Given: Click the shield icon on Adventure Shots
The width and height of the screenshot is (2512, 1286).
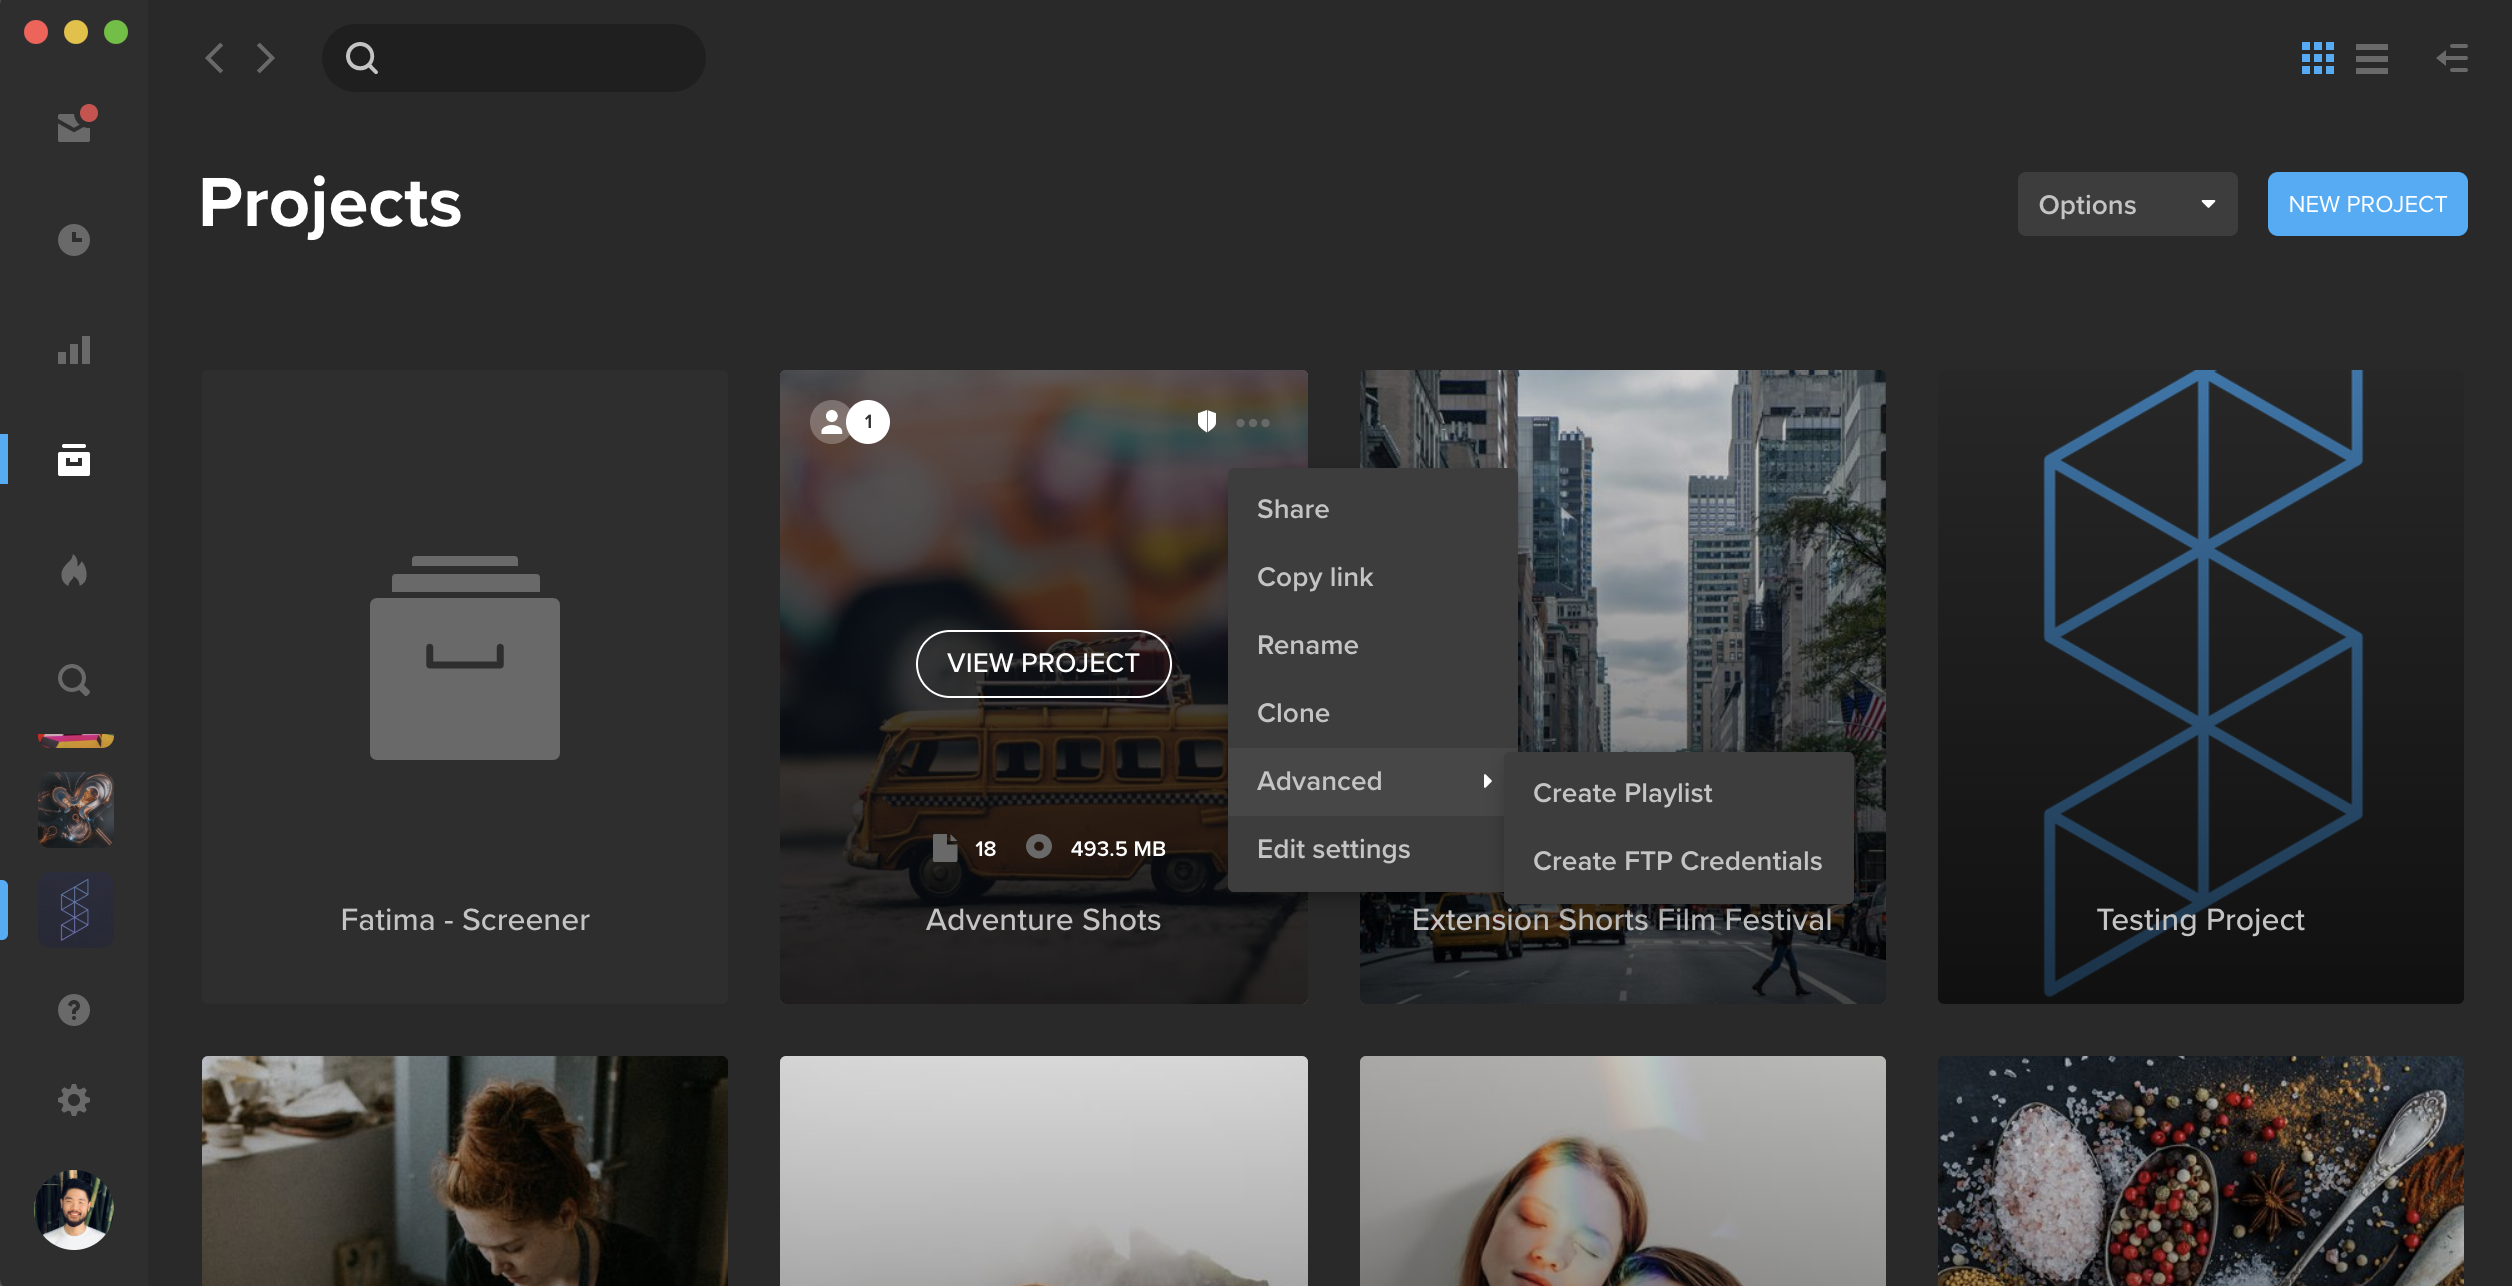Looking at the screenshot, I should [1207, 422].
